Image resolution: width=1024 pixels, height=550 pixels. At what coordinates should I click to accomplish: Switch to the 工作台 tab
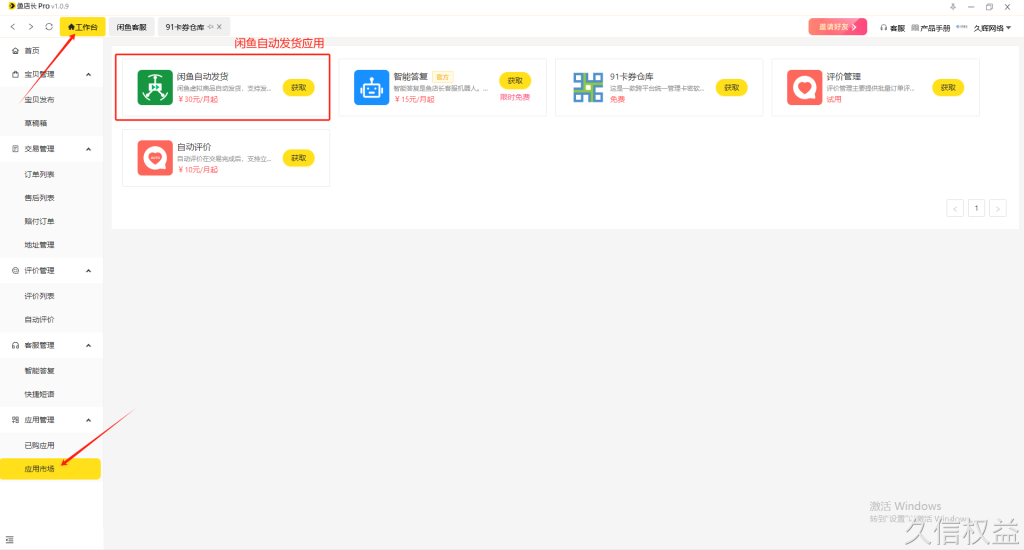[82, 27]
